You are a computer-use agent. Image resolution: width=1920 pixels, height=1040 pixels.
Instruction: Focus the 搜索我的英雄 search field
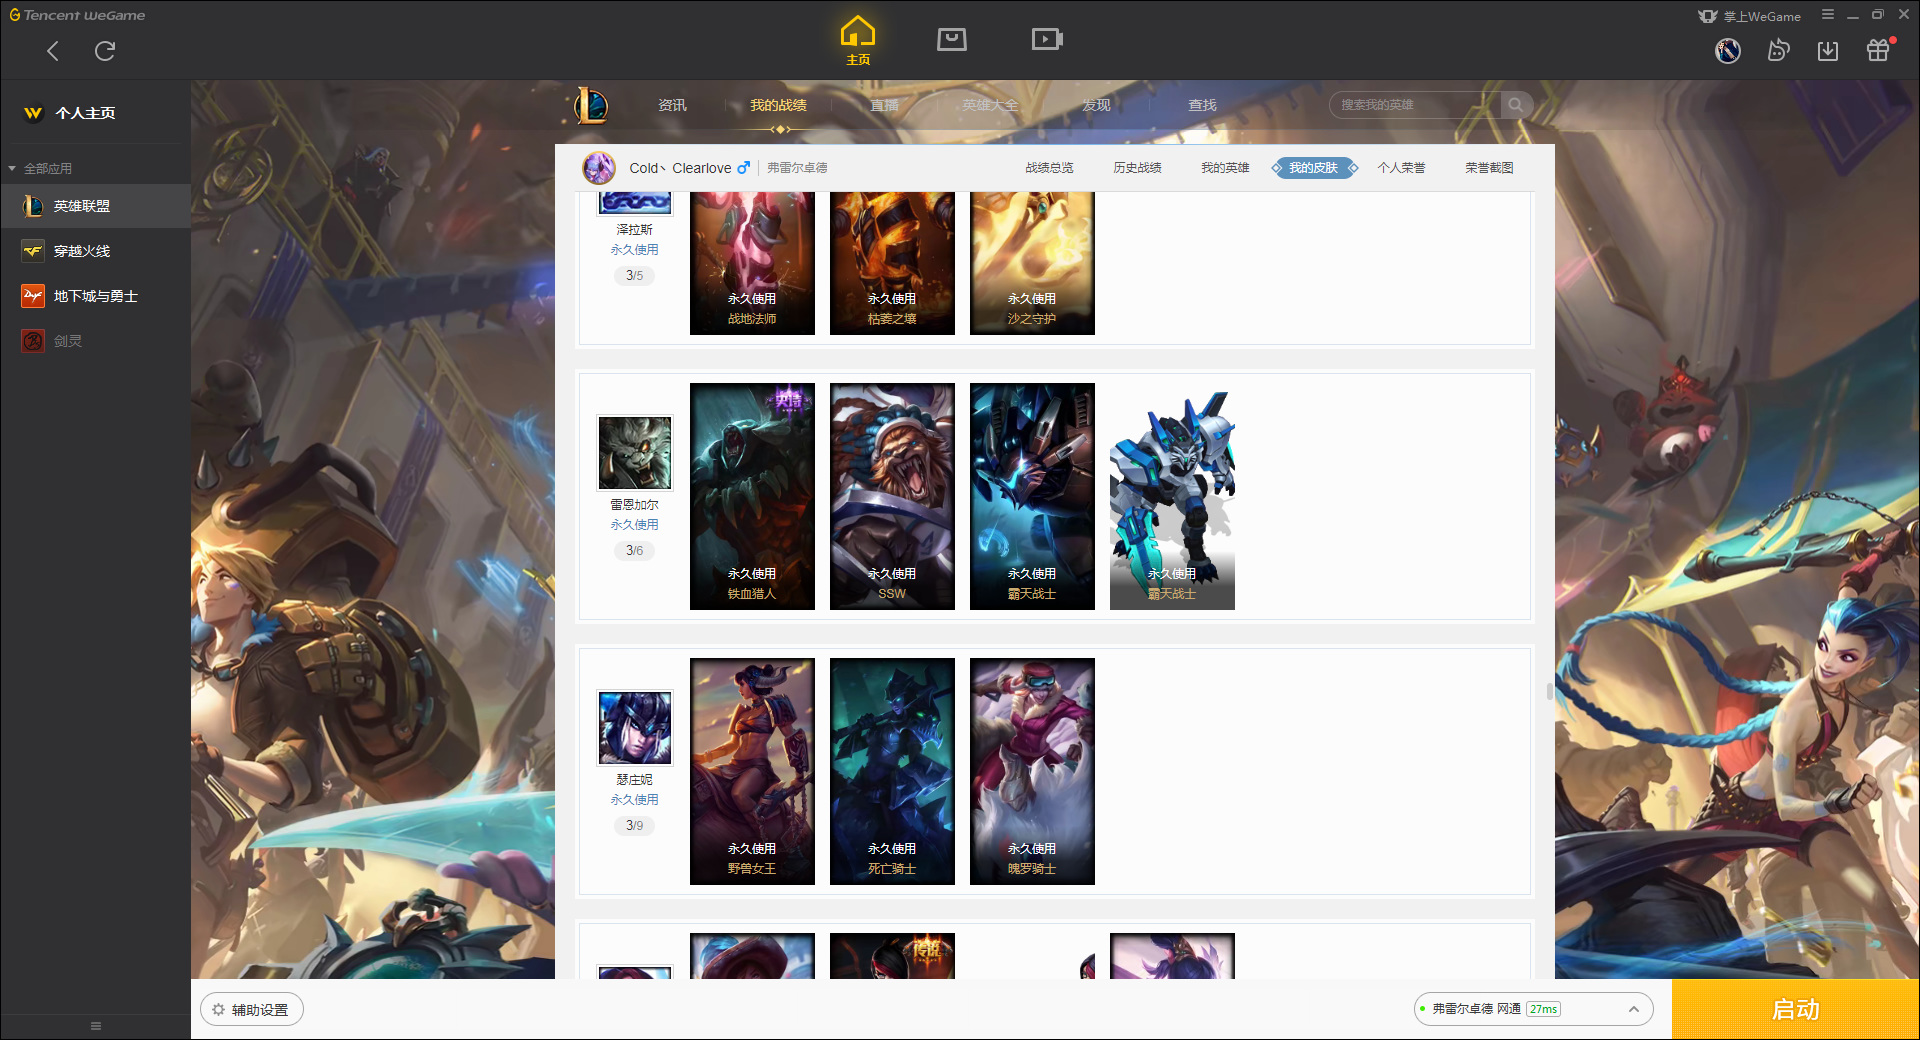point(1415,105)
